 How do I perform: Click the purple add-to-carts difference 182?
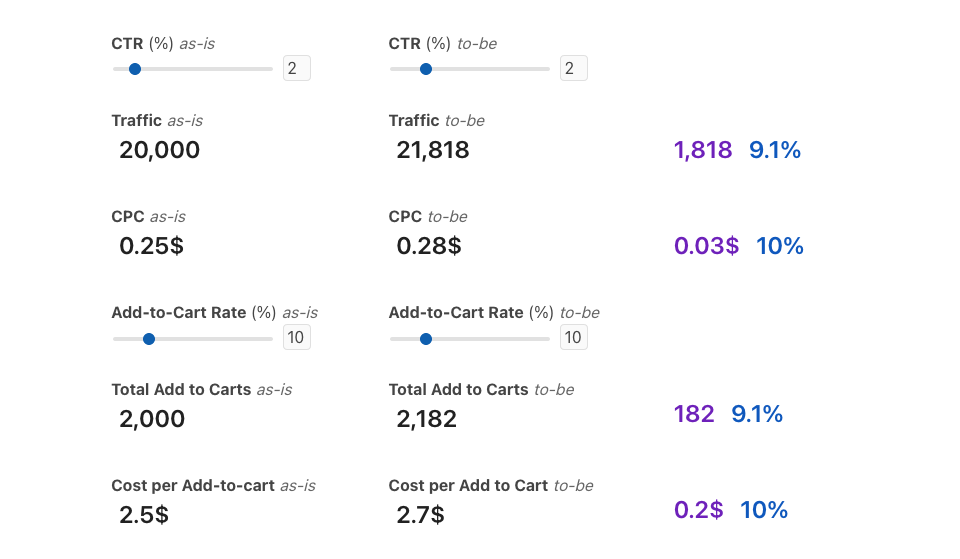coord(694,414)
